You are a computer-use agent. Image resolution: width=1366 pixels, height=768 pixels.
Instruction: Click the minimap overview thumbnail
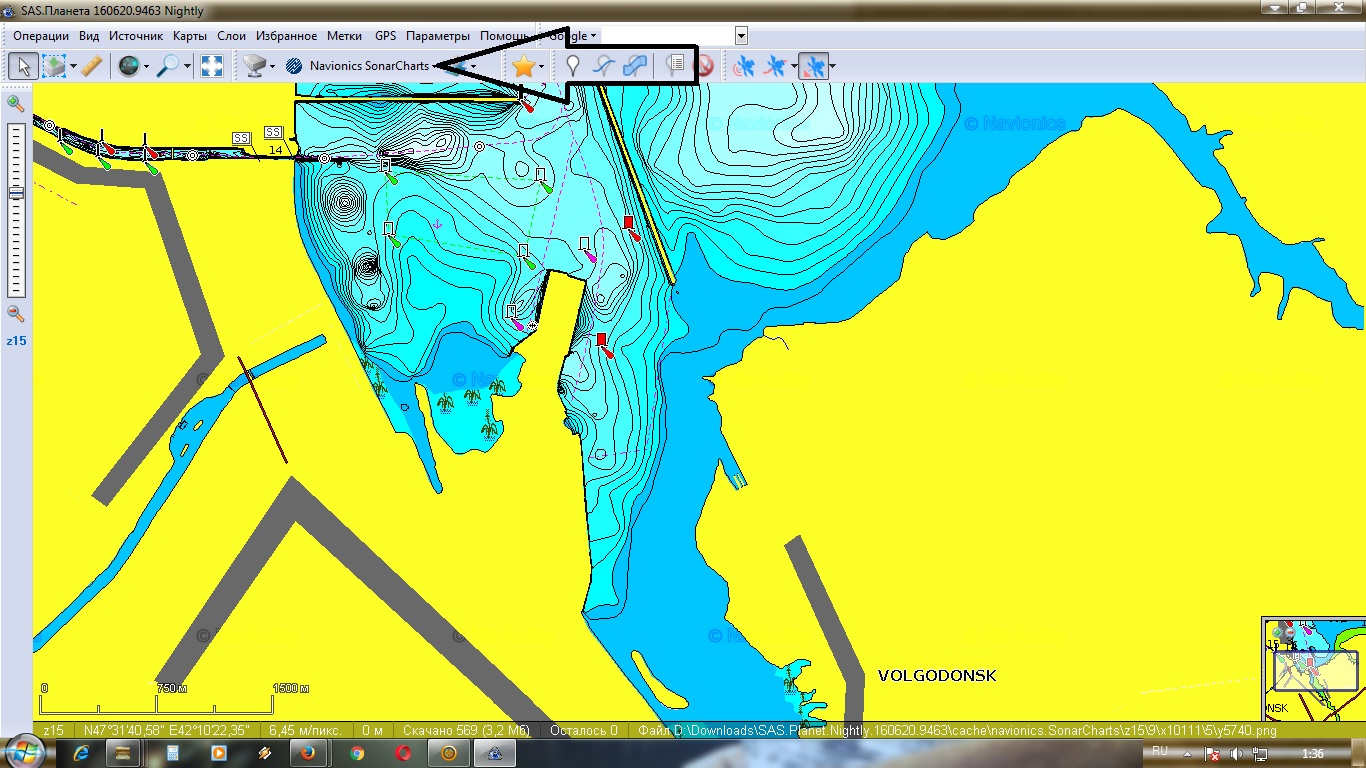[1313, 668]
